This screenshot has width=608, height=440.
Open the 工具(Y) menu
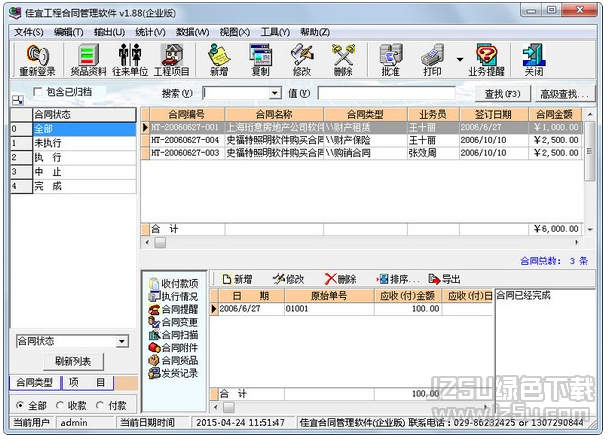[x=275, y=32]
